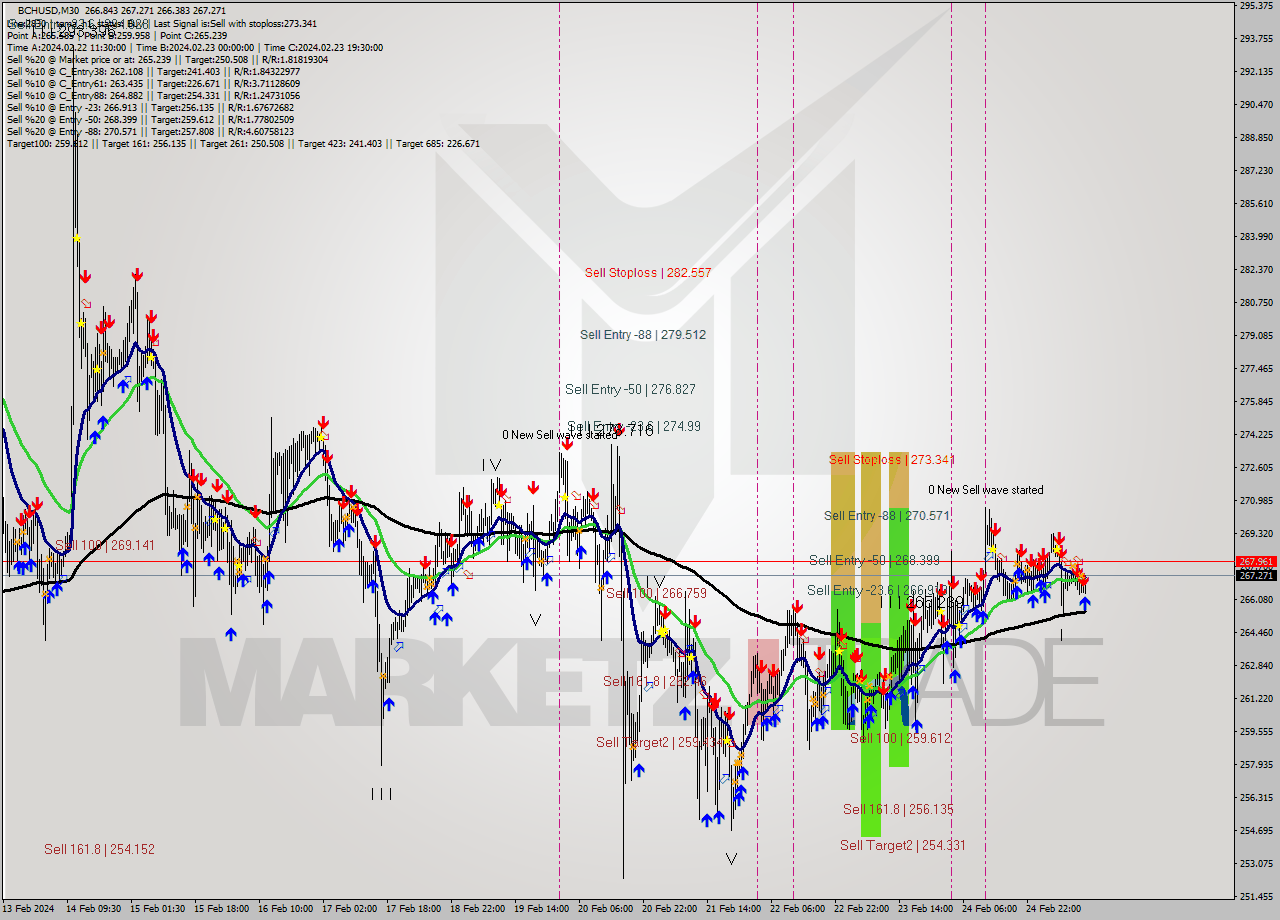Image resolution: width=1280 pixels, height=920 pixels.
Task: Click the '20 Feb 06:00' time label
Action: tap(605, 909)
